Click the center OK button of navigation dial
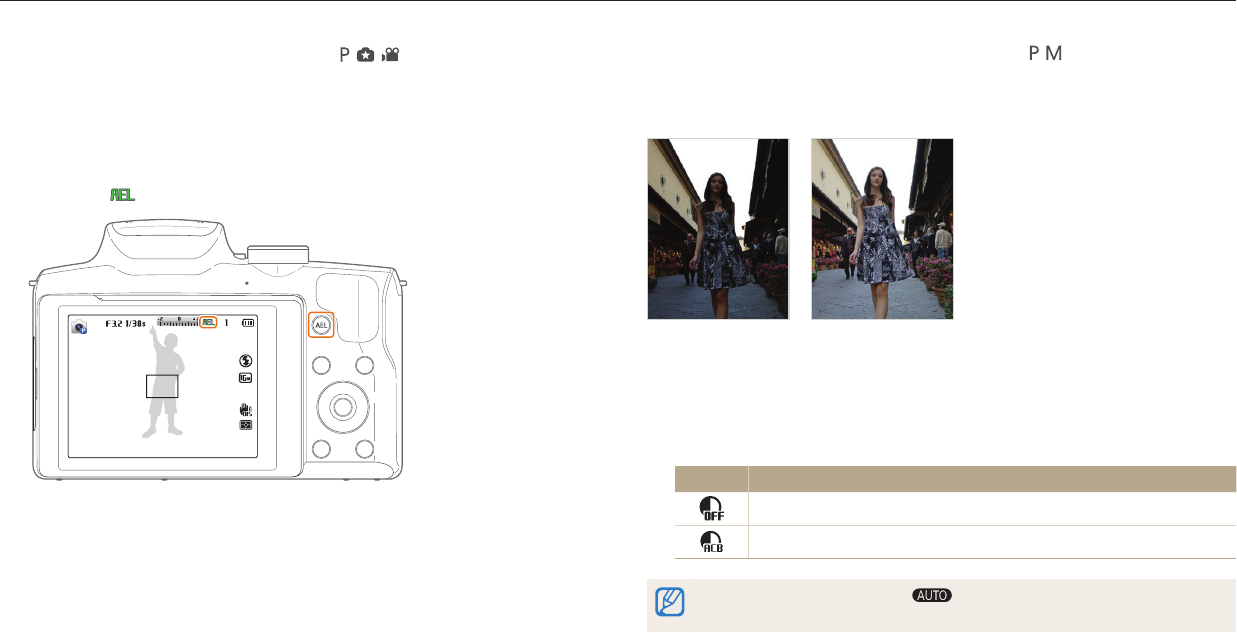The width and height of the screenshot is (1237, 633). (x=343, y=406)
